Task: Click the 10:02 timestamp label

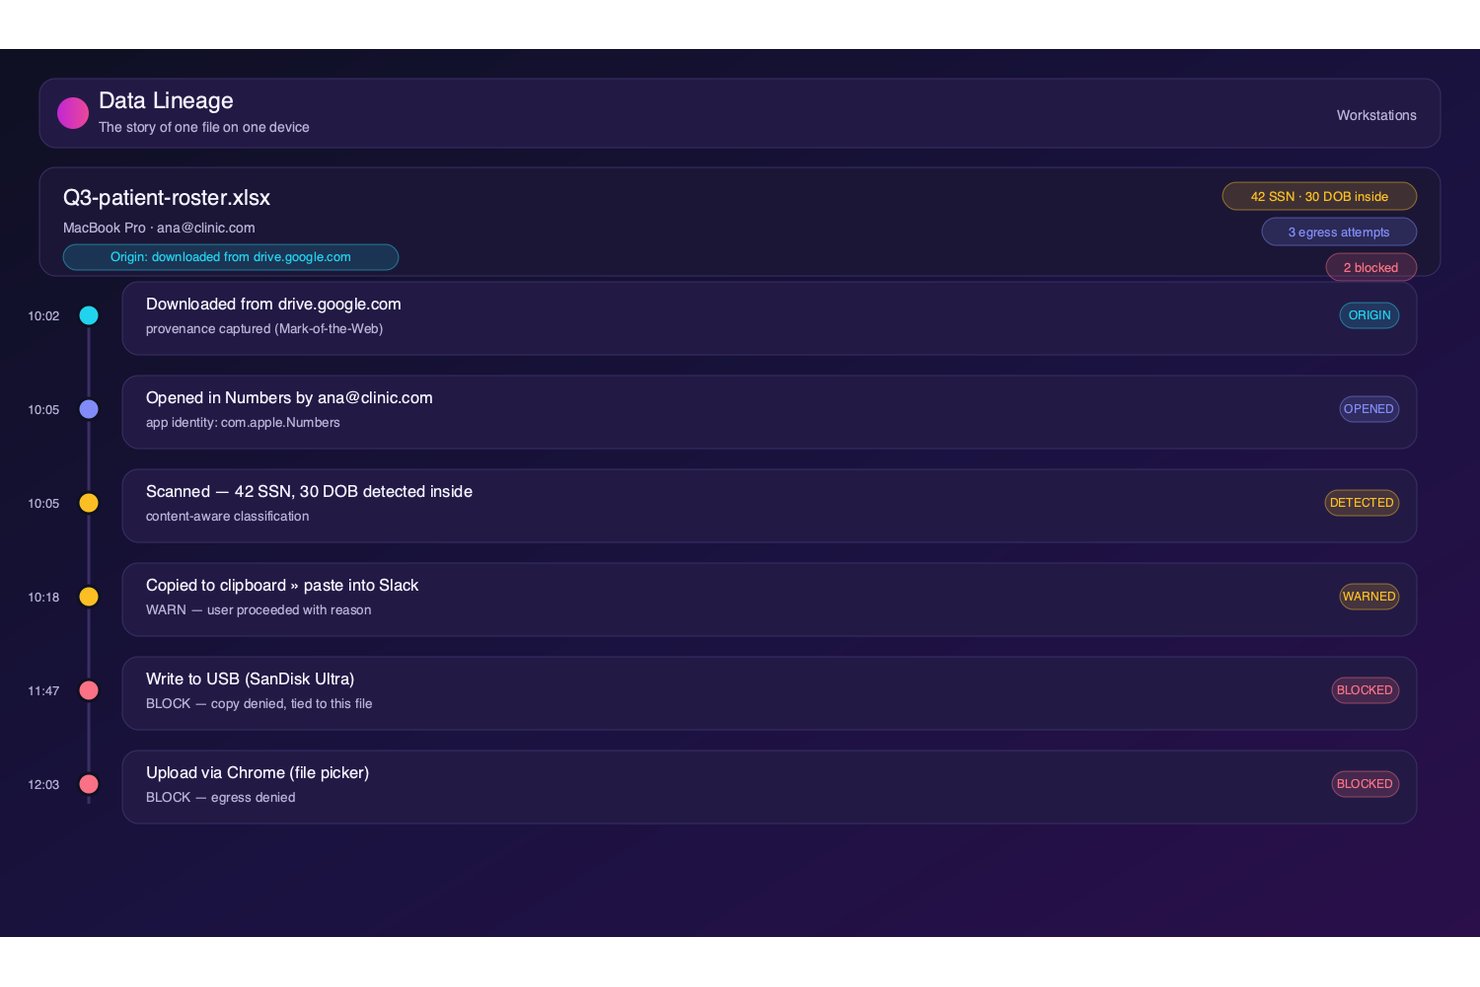Action: pyautogui.click(x=44, y=316)
